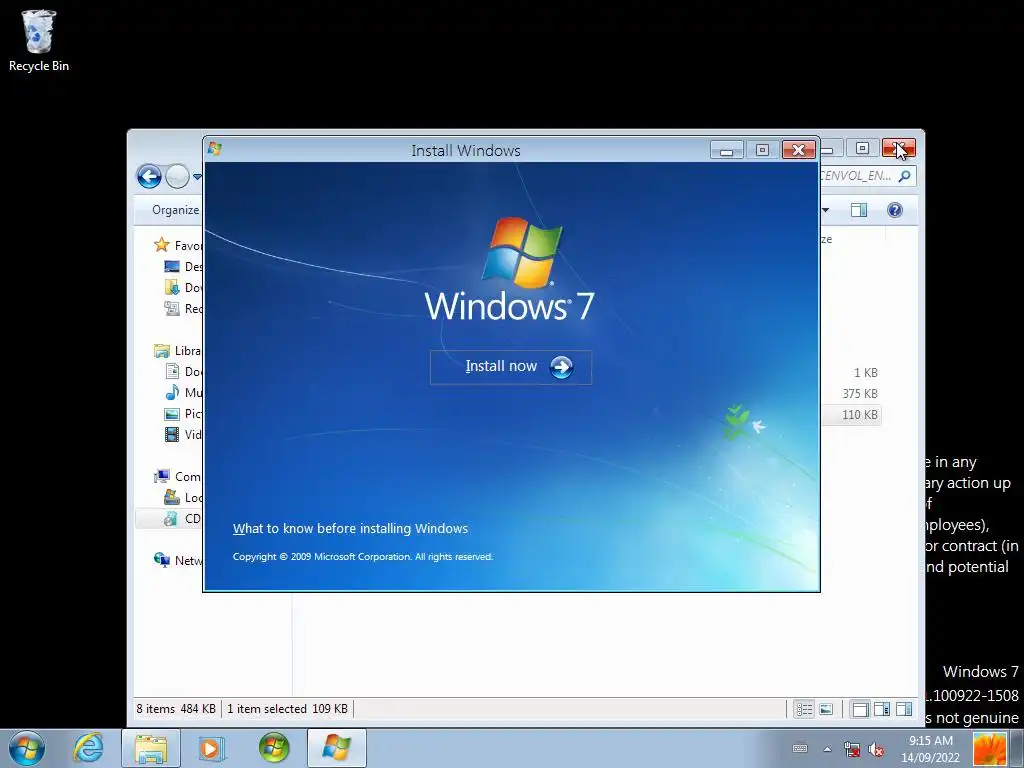Click the 375 KB file size cell
The height and width of the screenshot is (768, 1024).
(x=859, y=394)
